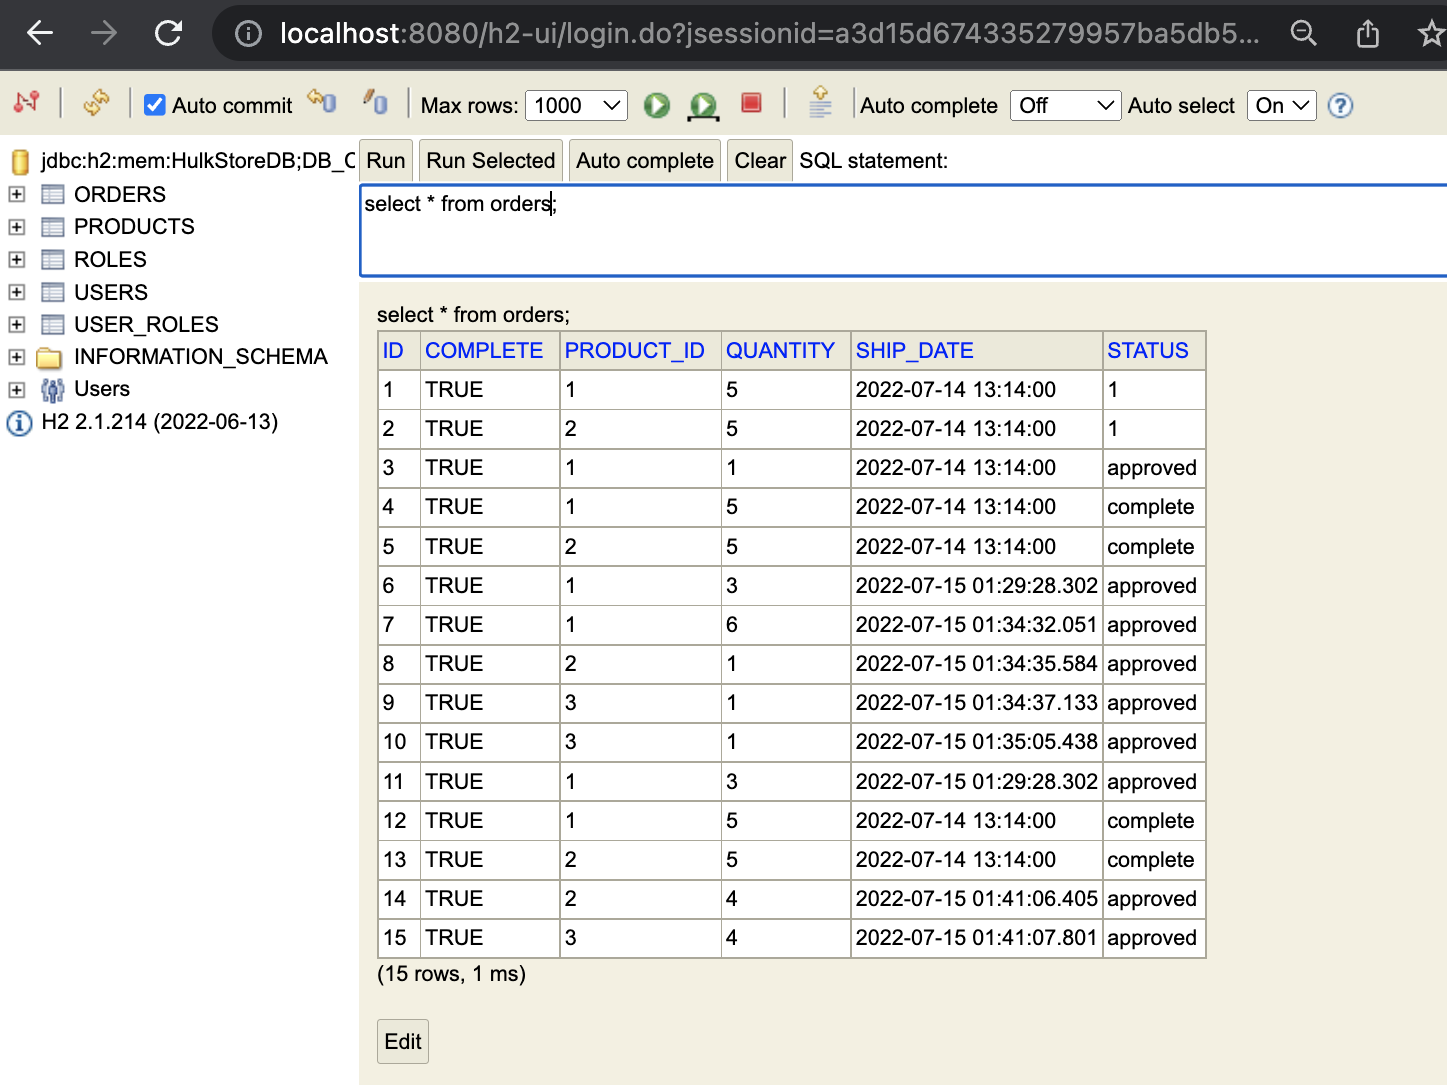
Task: Click the localhost URL address bar
Action: coord(770,34)
